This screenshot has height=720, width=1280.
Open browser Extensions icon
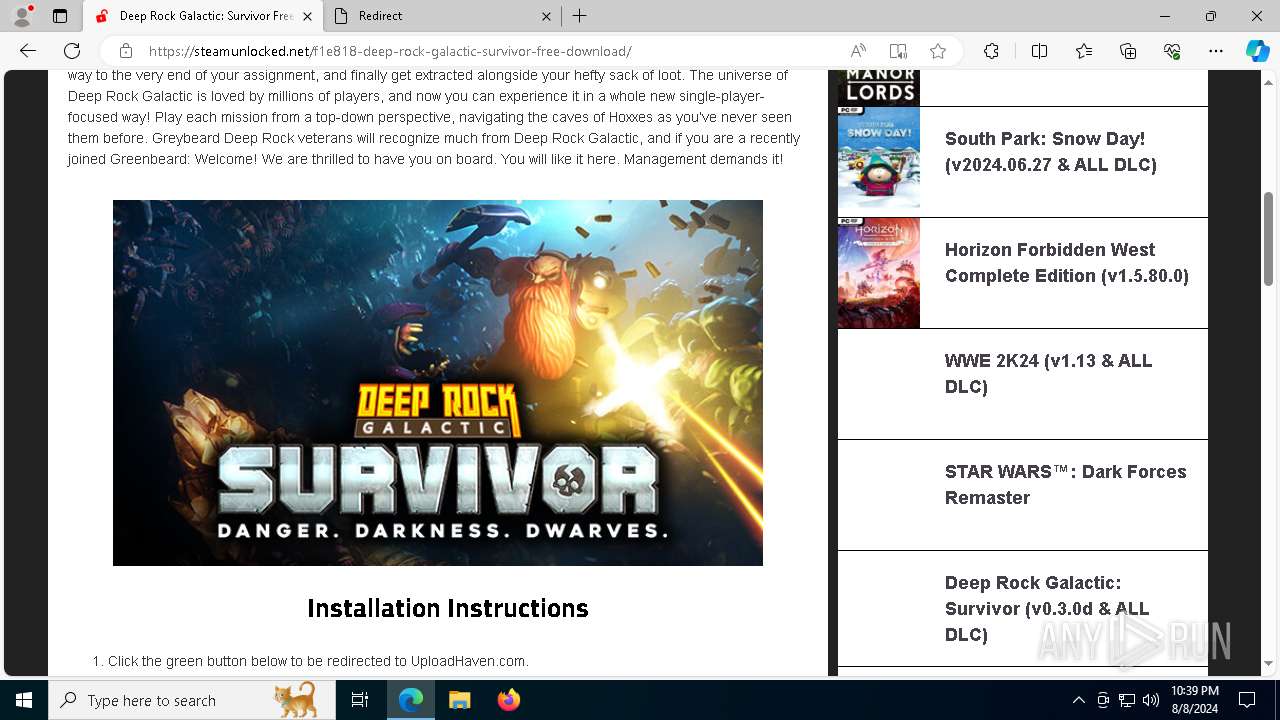[991, 51]
